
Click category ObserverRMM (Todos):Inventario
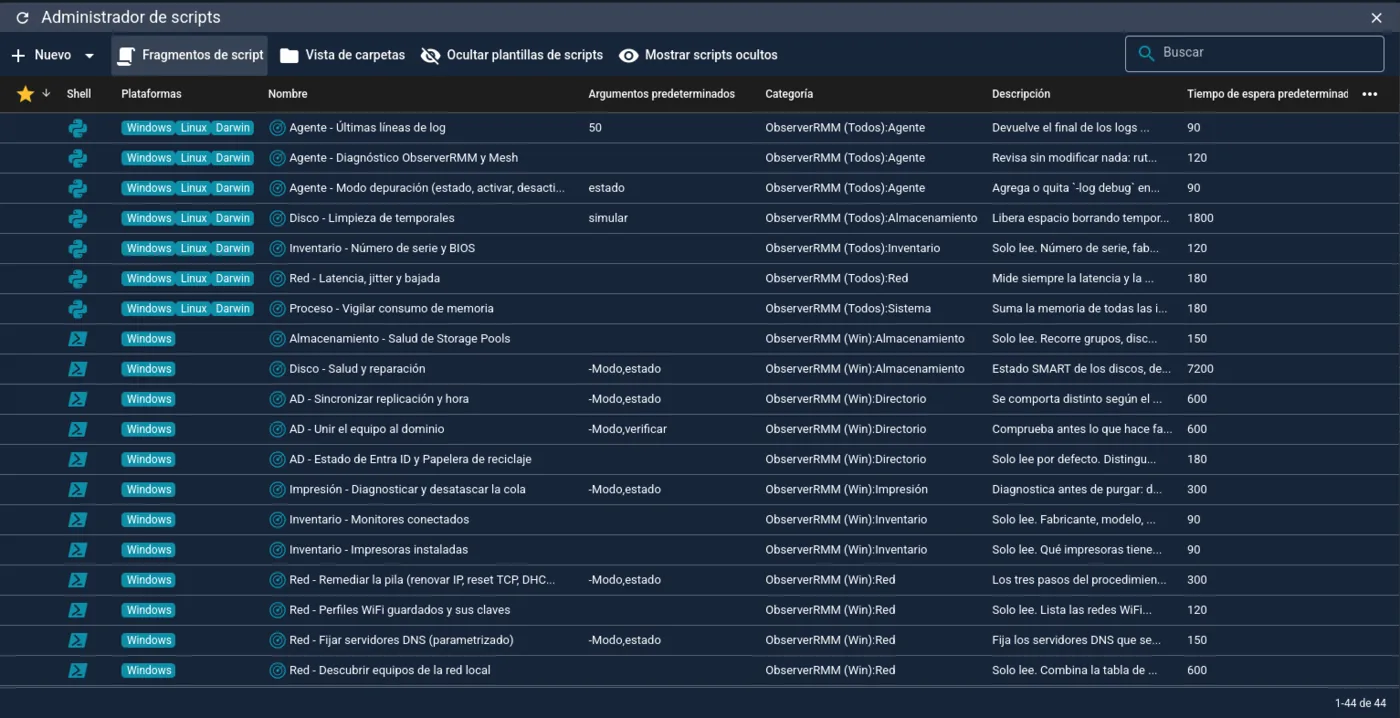coord(854,248)
